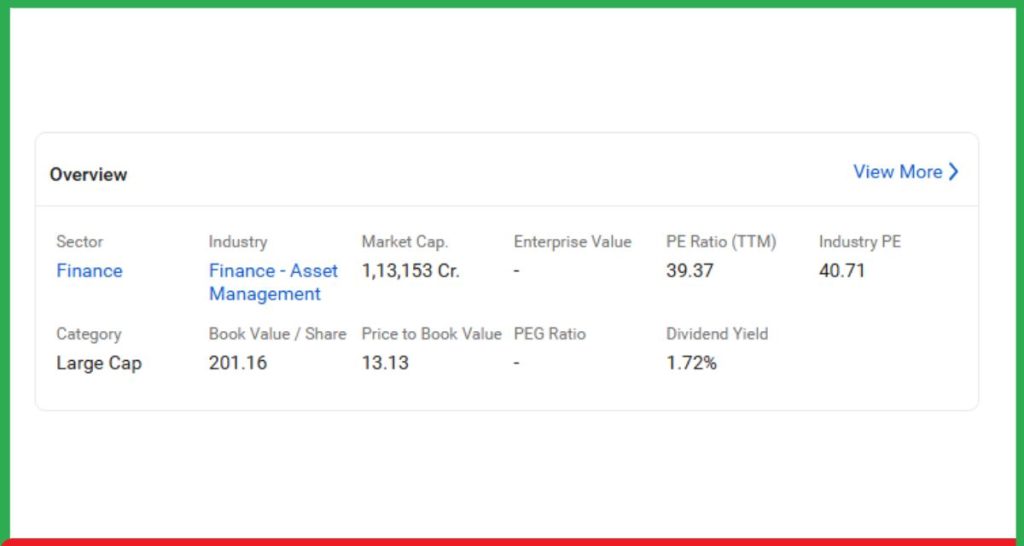Click the Overview heading

88,174
